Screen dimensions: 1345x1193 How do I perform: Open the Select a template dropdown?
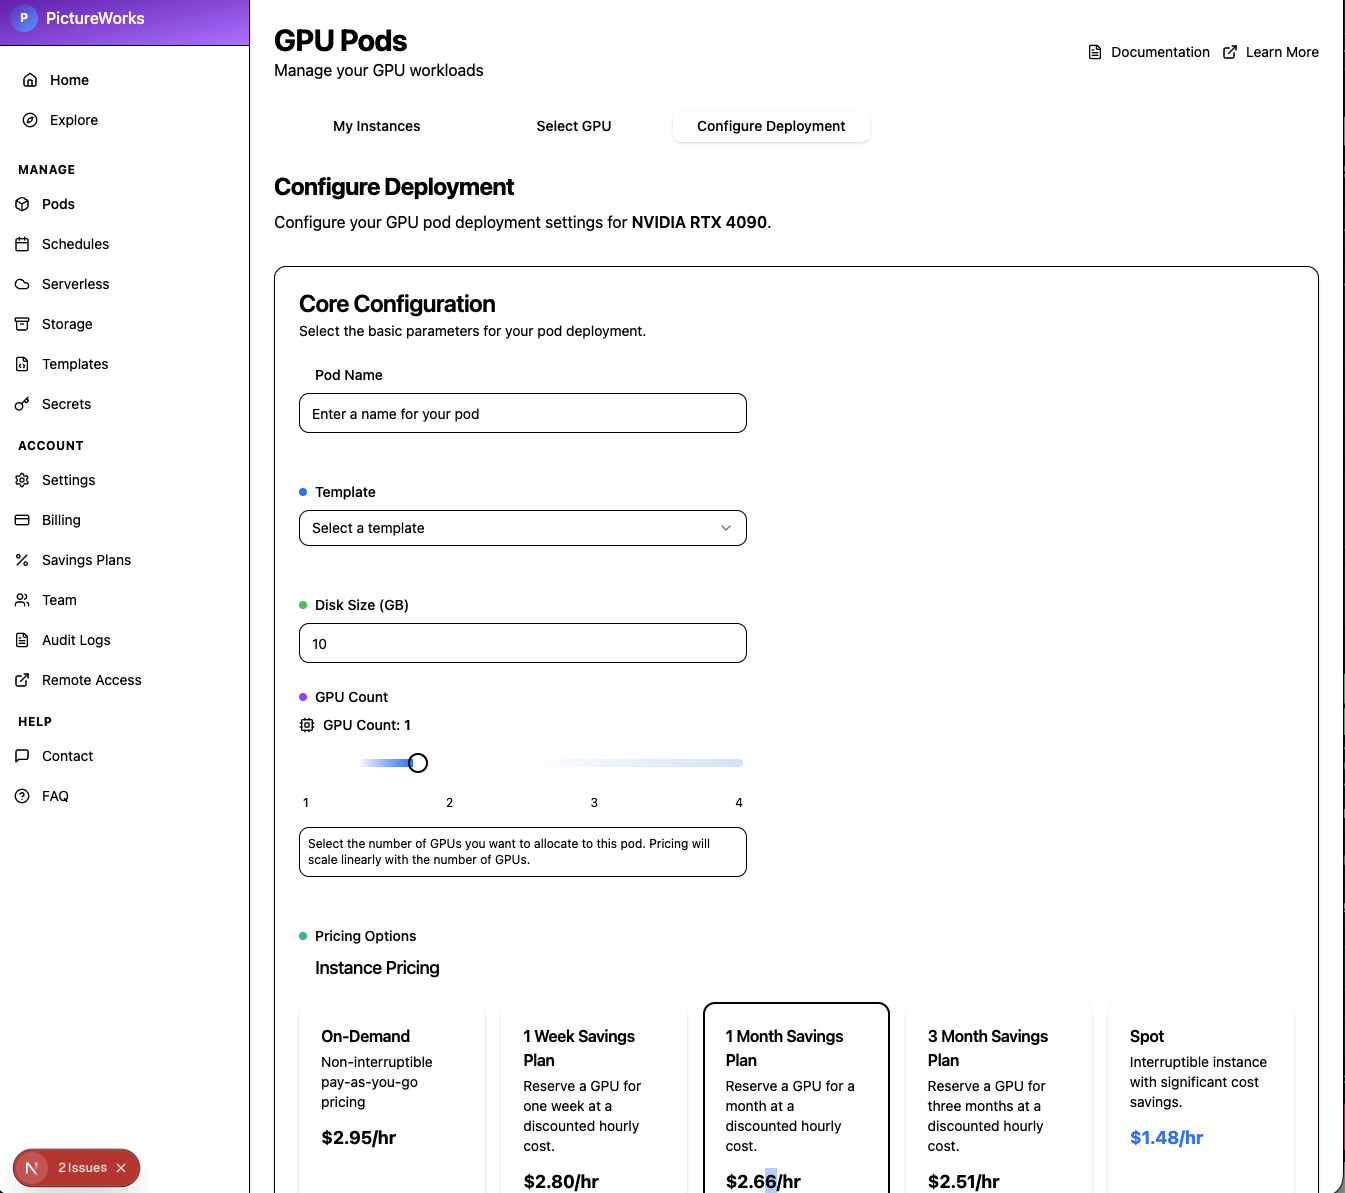522,528
